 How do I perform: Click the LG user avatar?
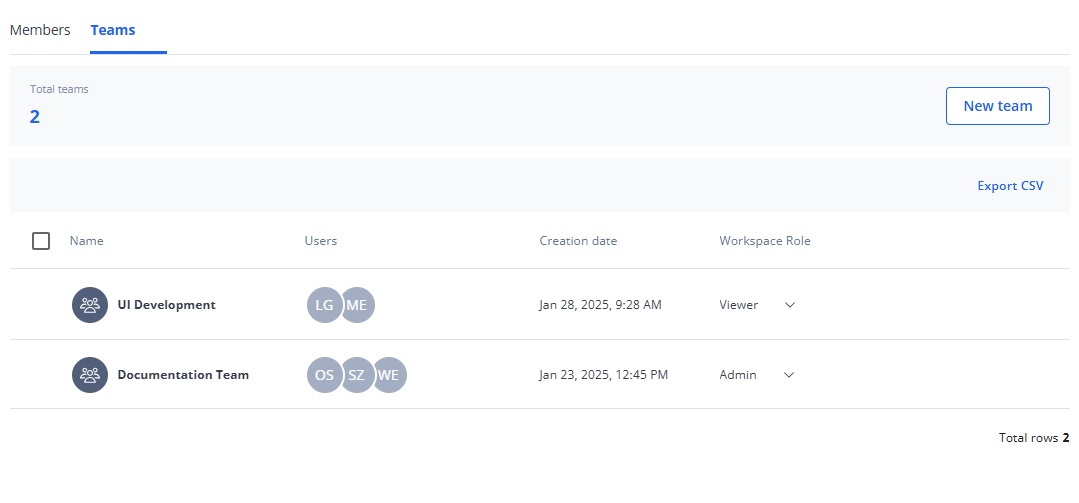point(324,305)
